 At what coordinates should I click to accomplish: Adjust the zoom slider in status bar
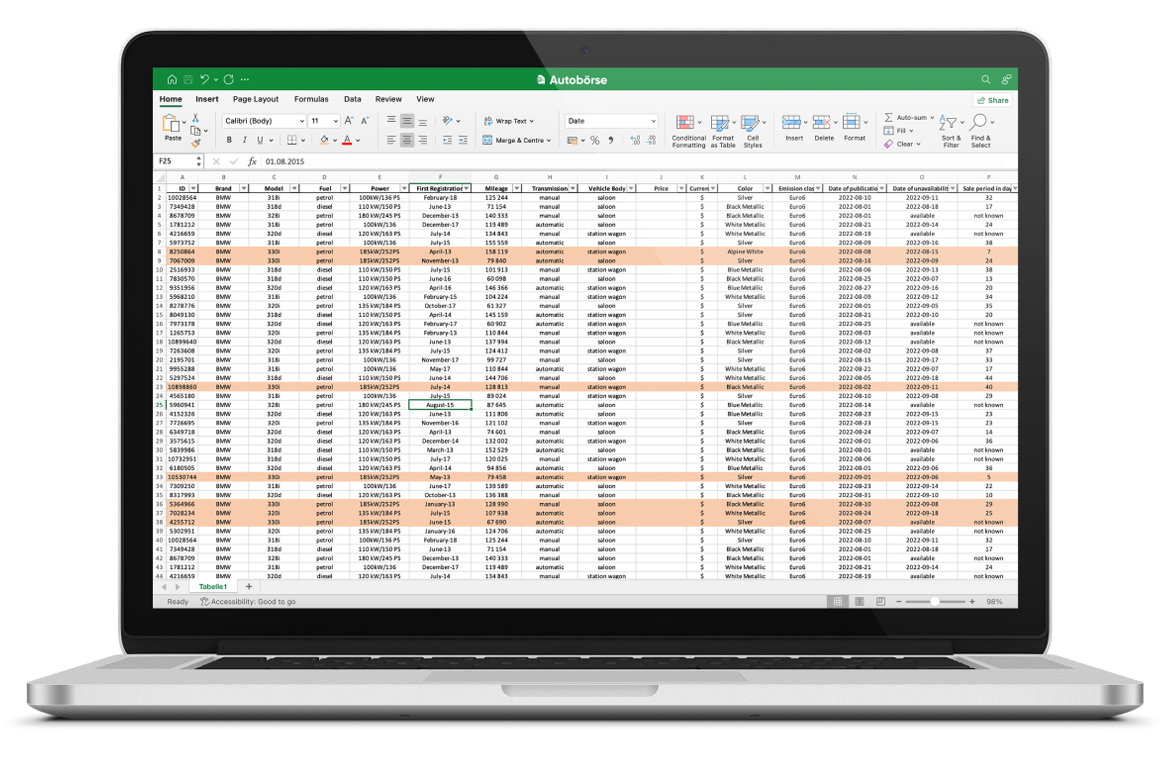tap(934, 602)
